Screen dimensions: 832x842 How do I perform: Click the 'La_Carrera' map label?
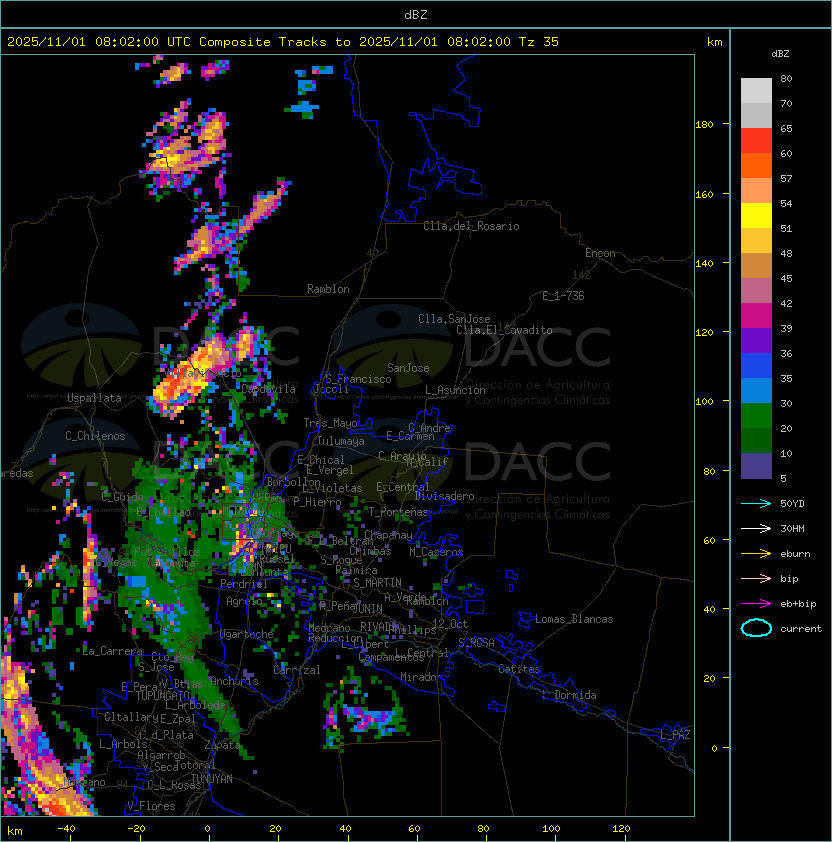112,651
